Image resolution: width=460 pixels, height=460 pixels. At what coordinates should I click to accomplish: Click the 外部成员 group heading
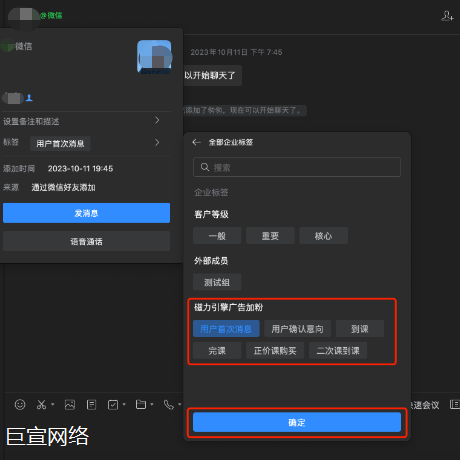point(211,261)
